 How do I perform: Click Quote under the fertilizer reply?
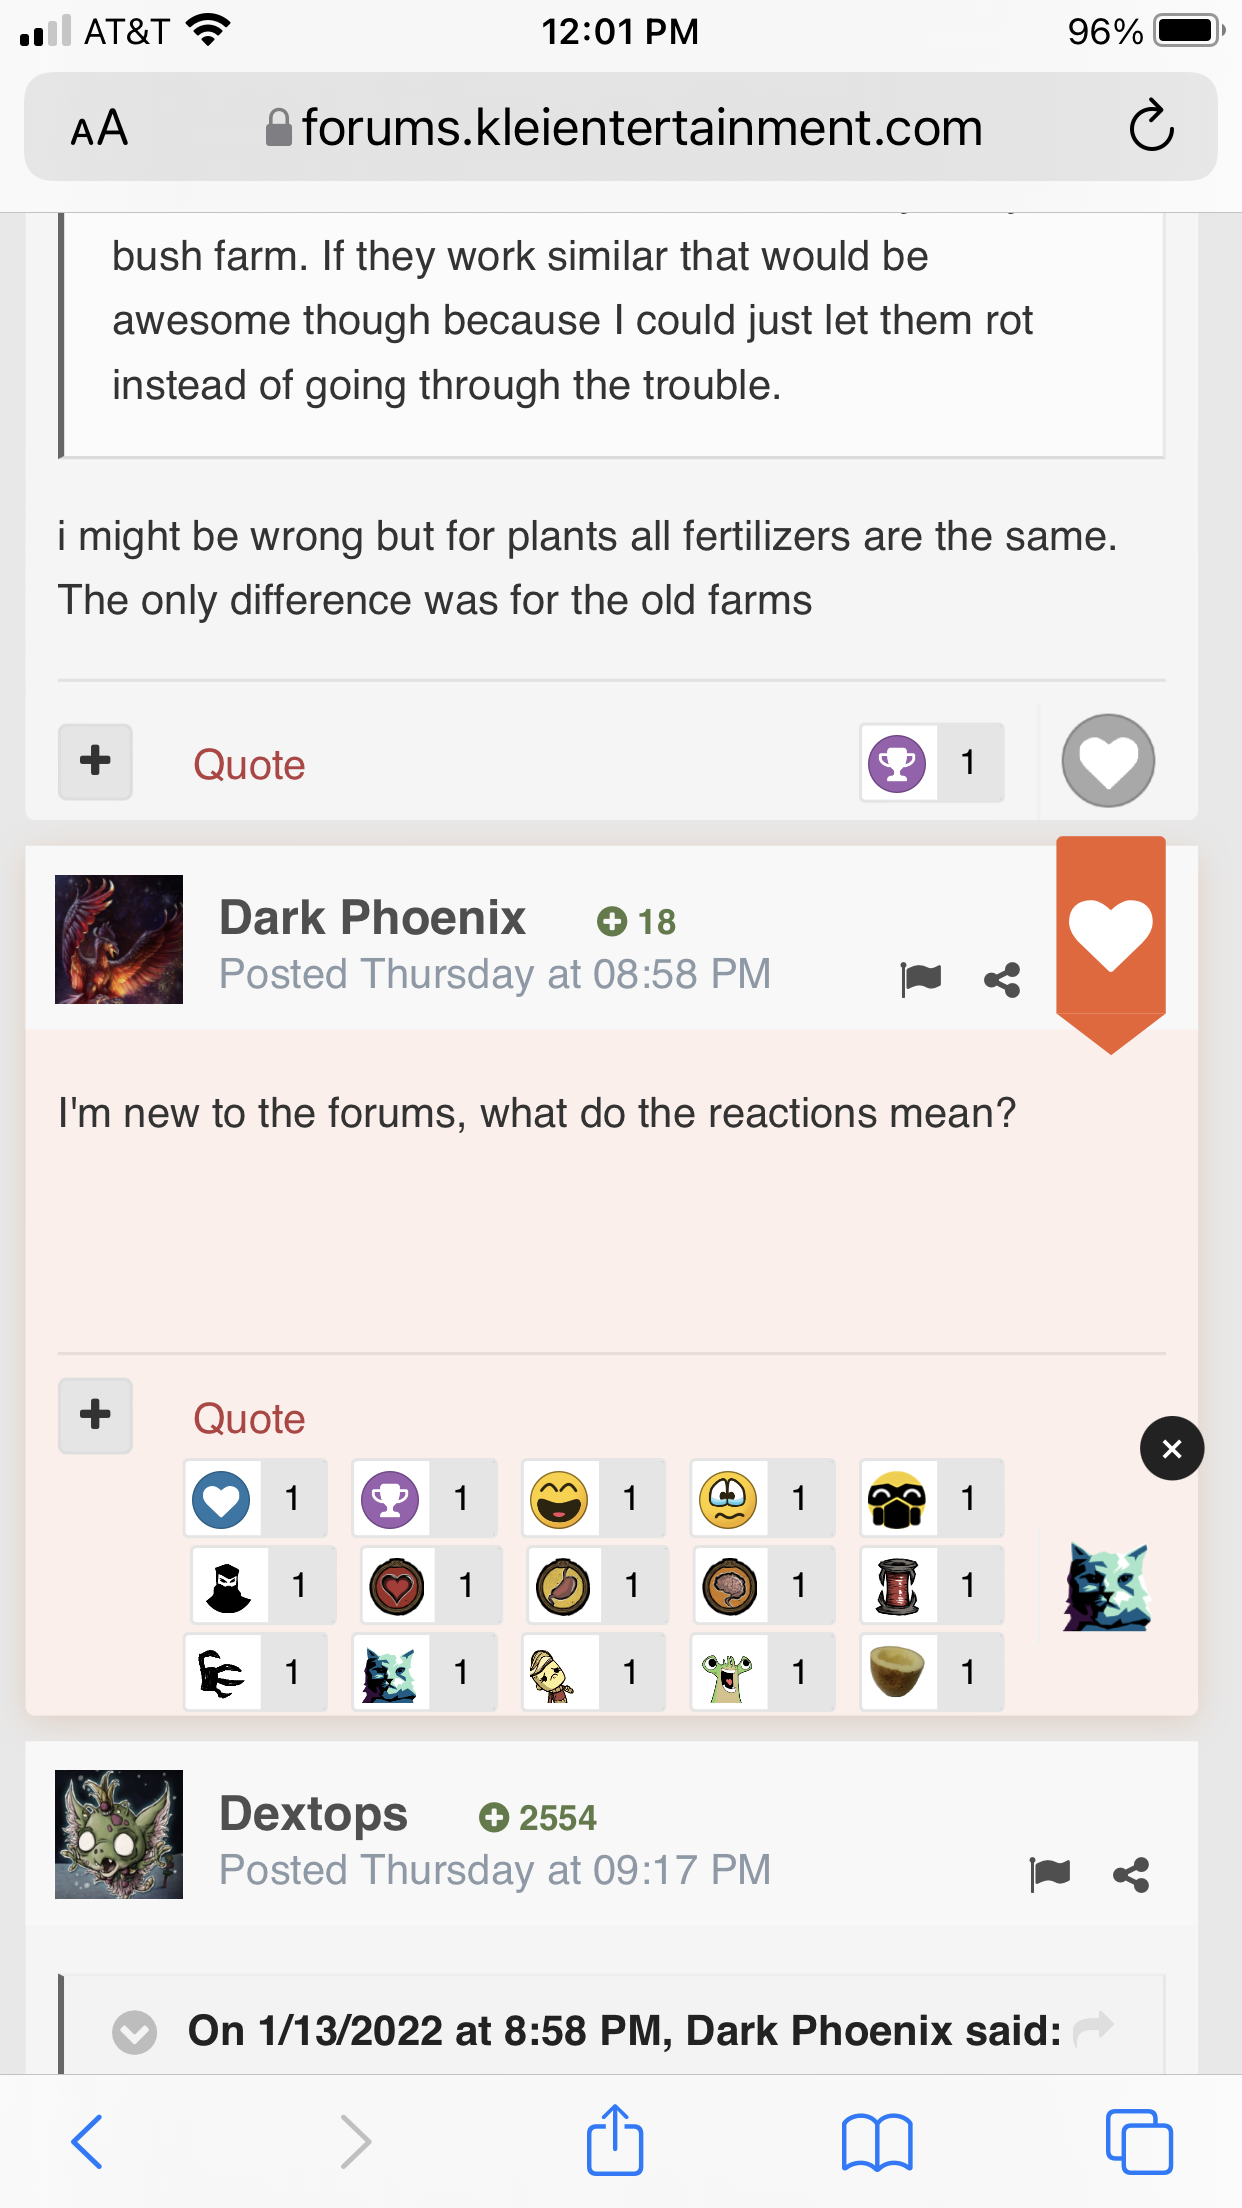click(x=249, y=765)
